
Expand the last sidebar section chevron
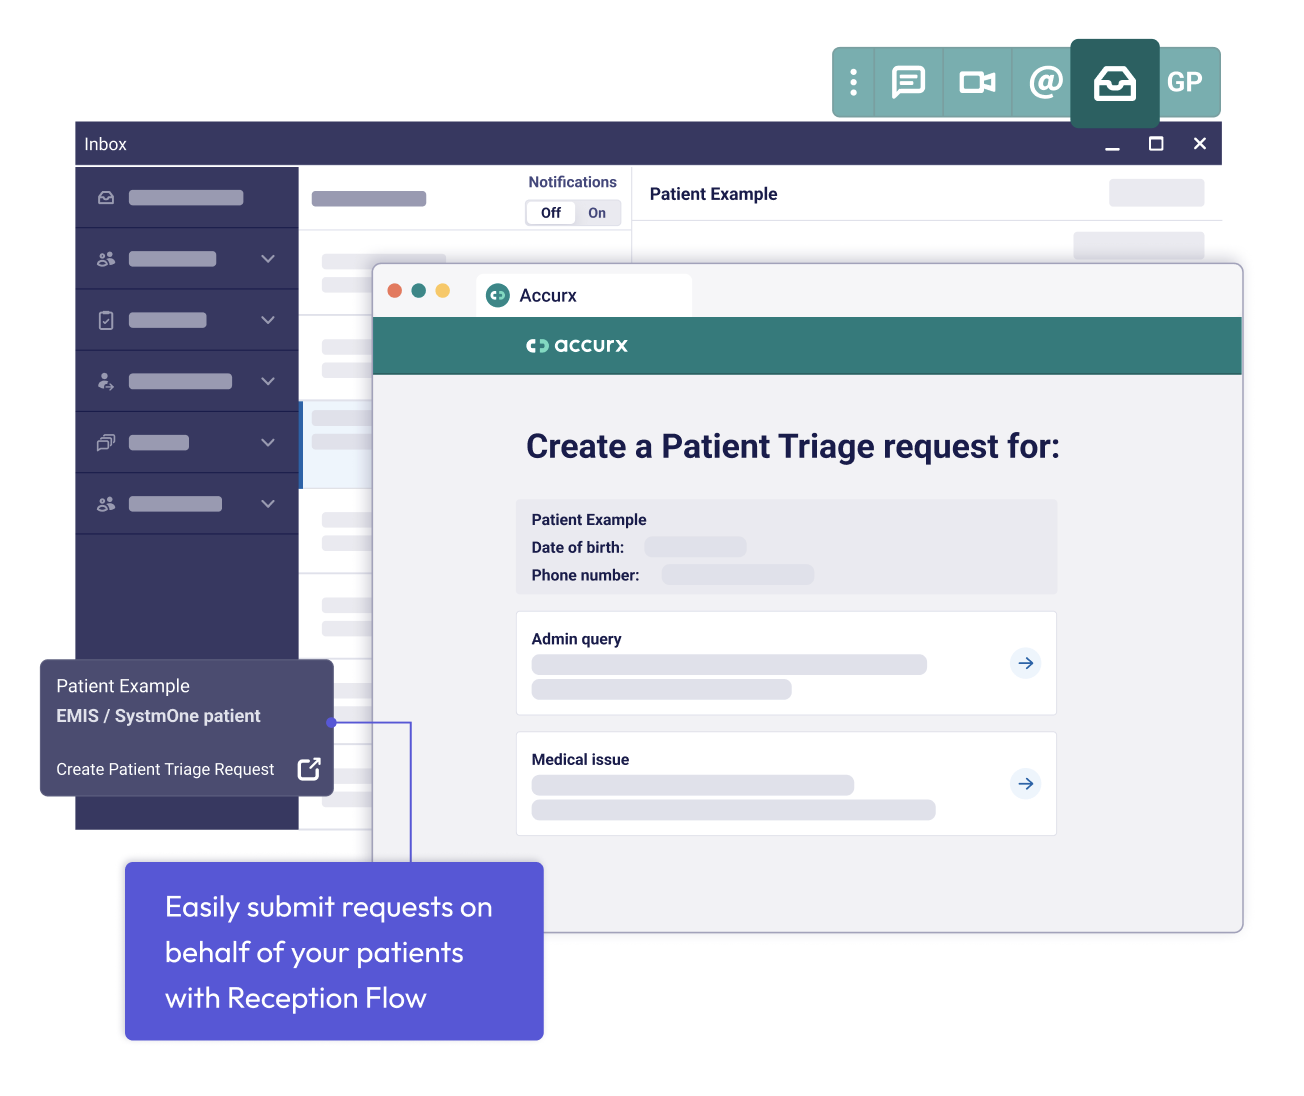point(268,504)
